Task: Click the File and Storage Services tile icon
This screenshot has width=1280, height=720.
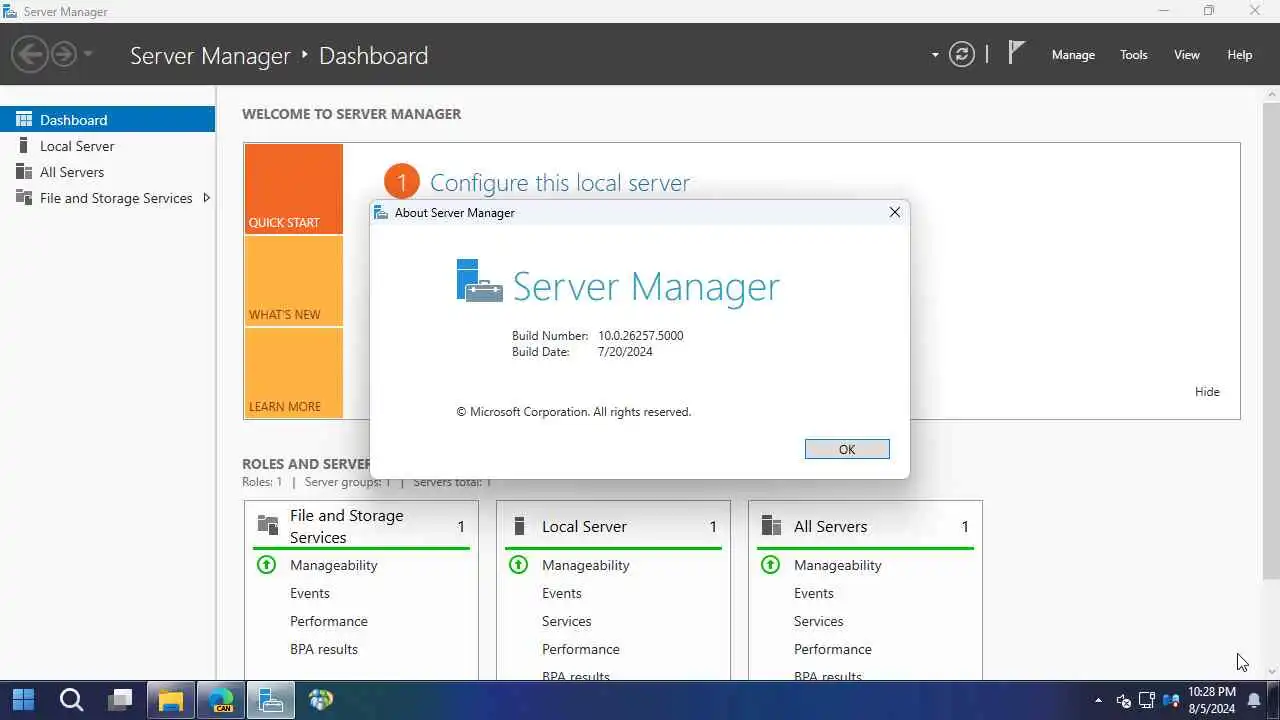Action: pos(268,525)
